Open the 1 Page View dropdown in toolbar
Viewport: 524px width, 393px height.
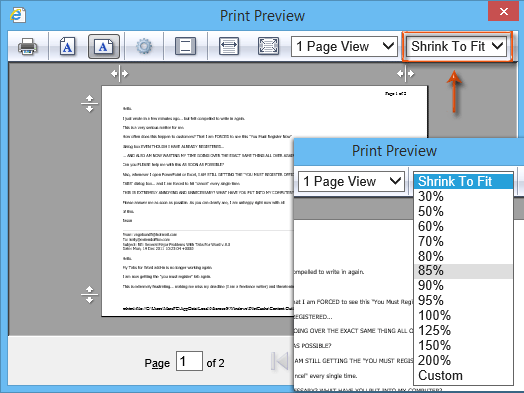coord(344,46)
